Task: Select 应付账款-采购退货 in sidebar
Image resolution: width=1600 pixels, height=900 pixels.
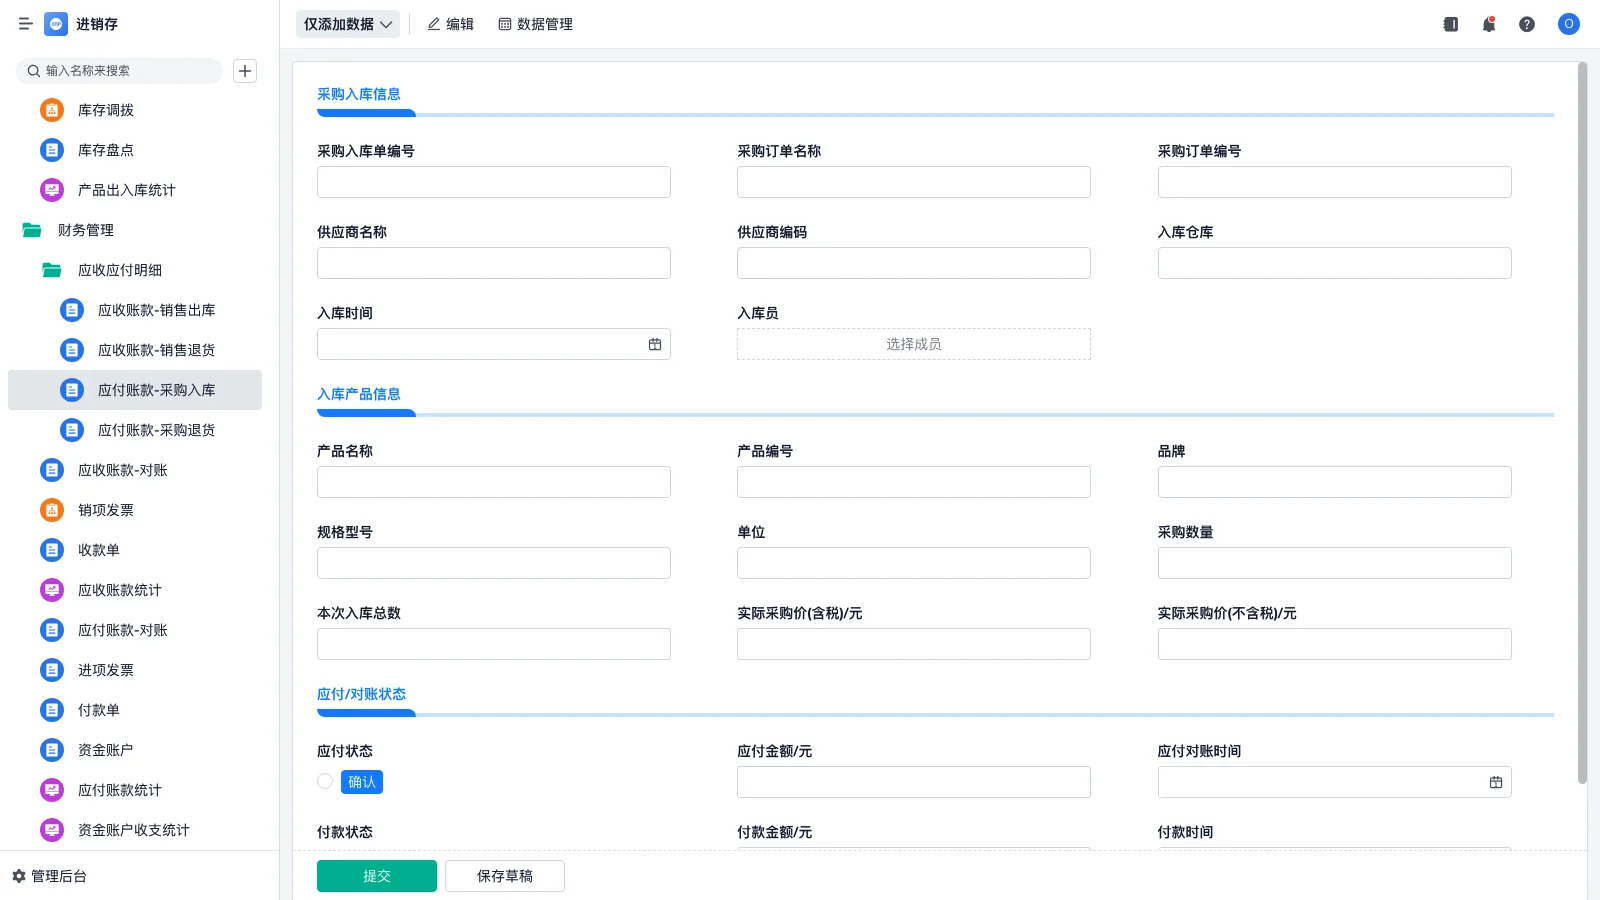Action: click(x=156, y=430)
